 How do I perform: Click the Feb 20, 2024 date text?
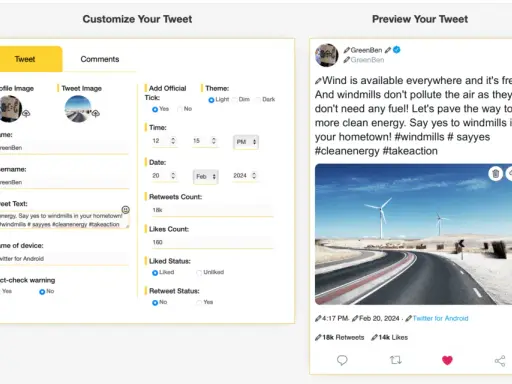coord(379,318)
